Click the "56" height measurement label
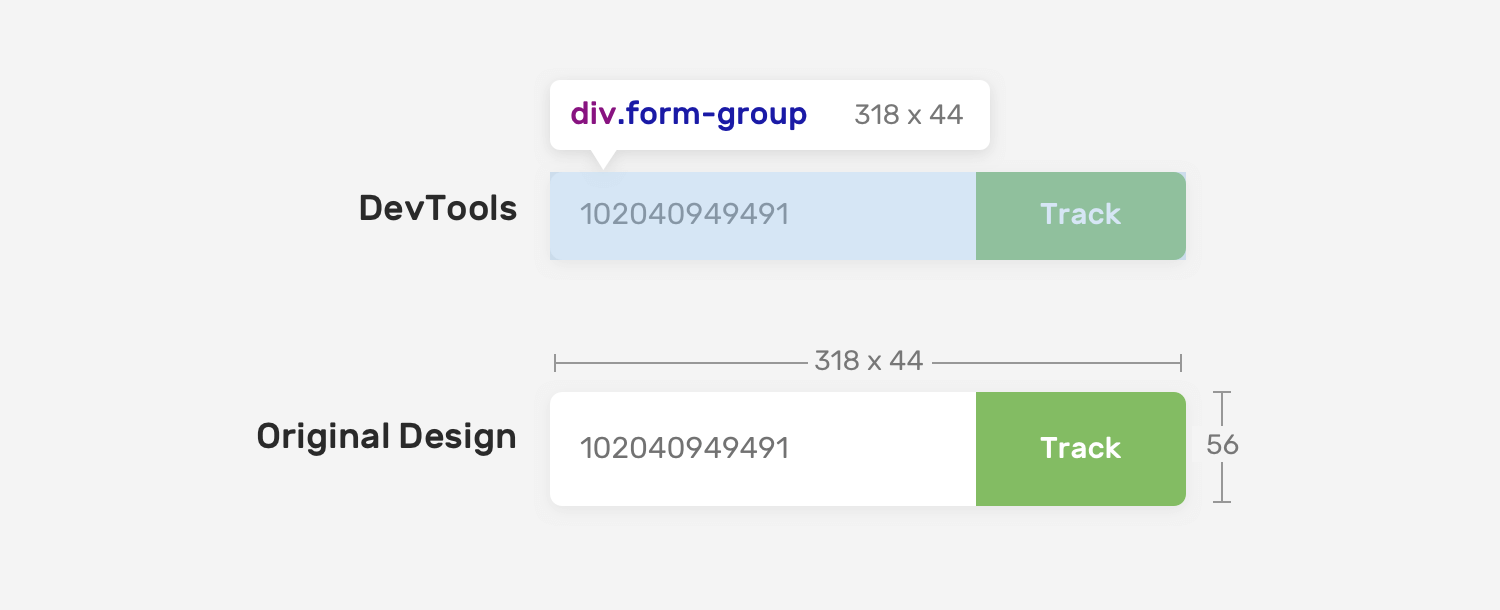The image size is (1500, 610). click(x=1222, y=445)
